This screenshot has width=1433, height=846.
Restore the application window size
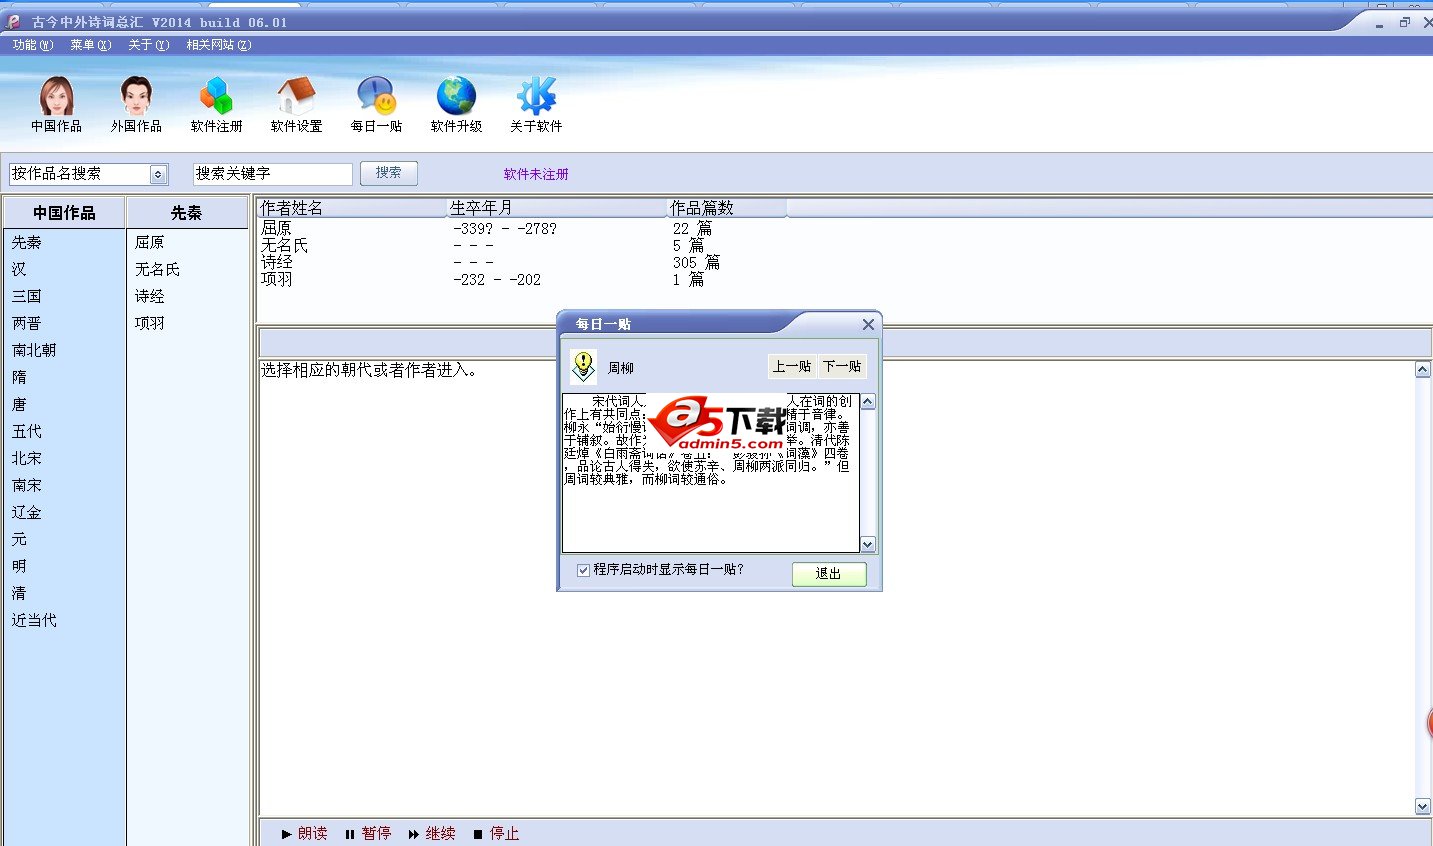(1405, 22)
